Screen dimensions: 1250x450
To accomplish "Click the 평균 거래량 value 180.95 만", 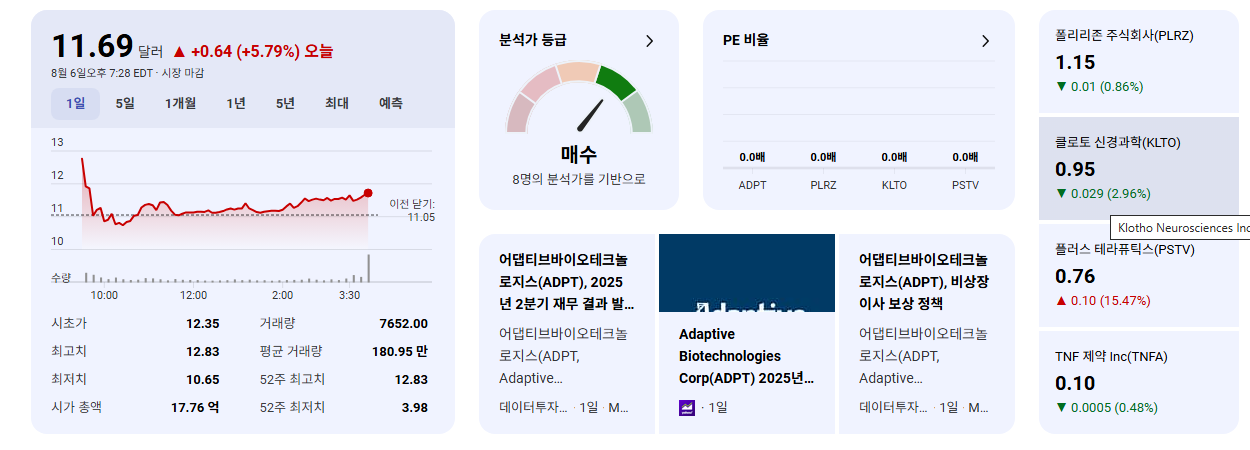I will click(x=399, y=351).
